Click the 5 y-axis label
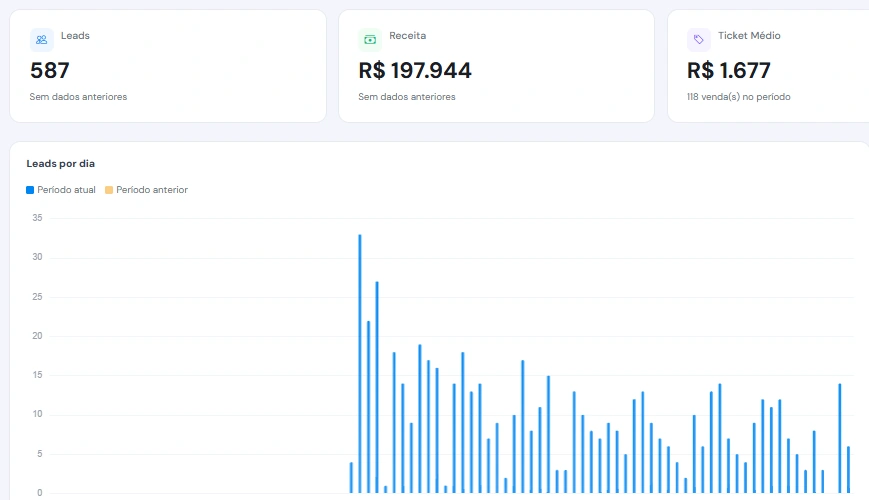869x500 pixels. pyautogui.click(x=39, y=454)
